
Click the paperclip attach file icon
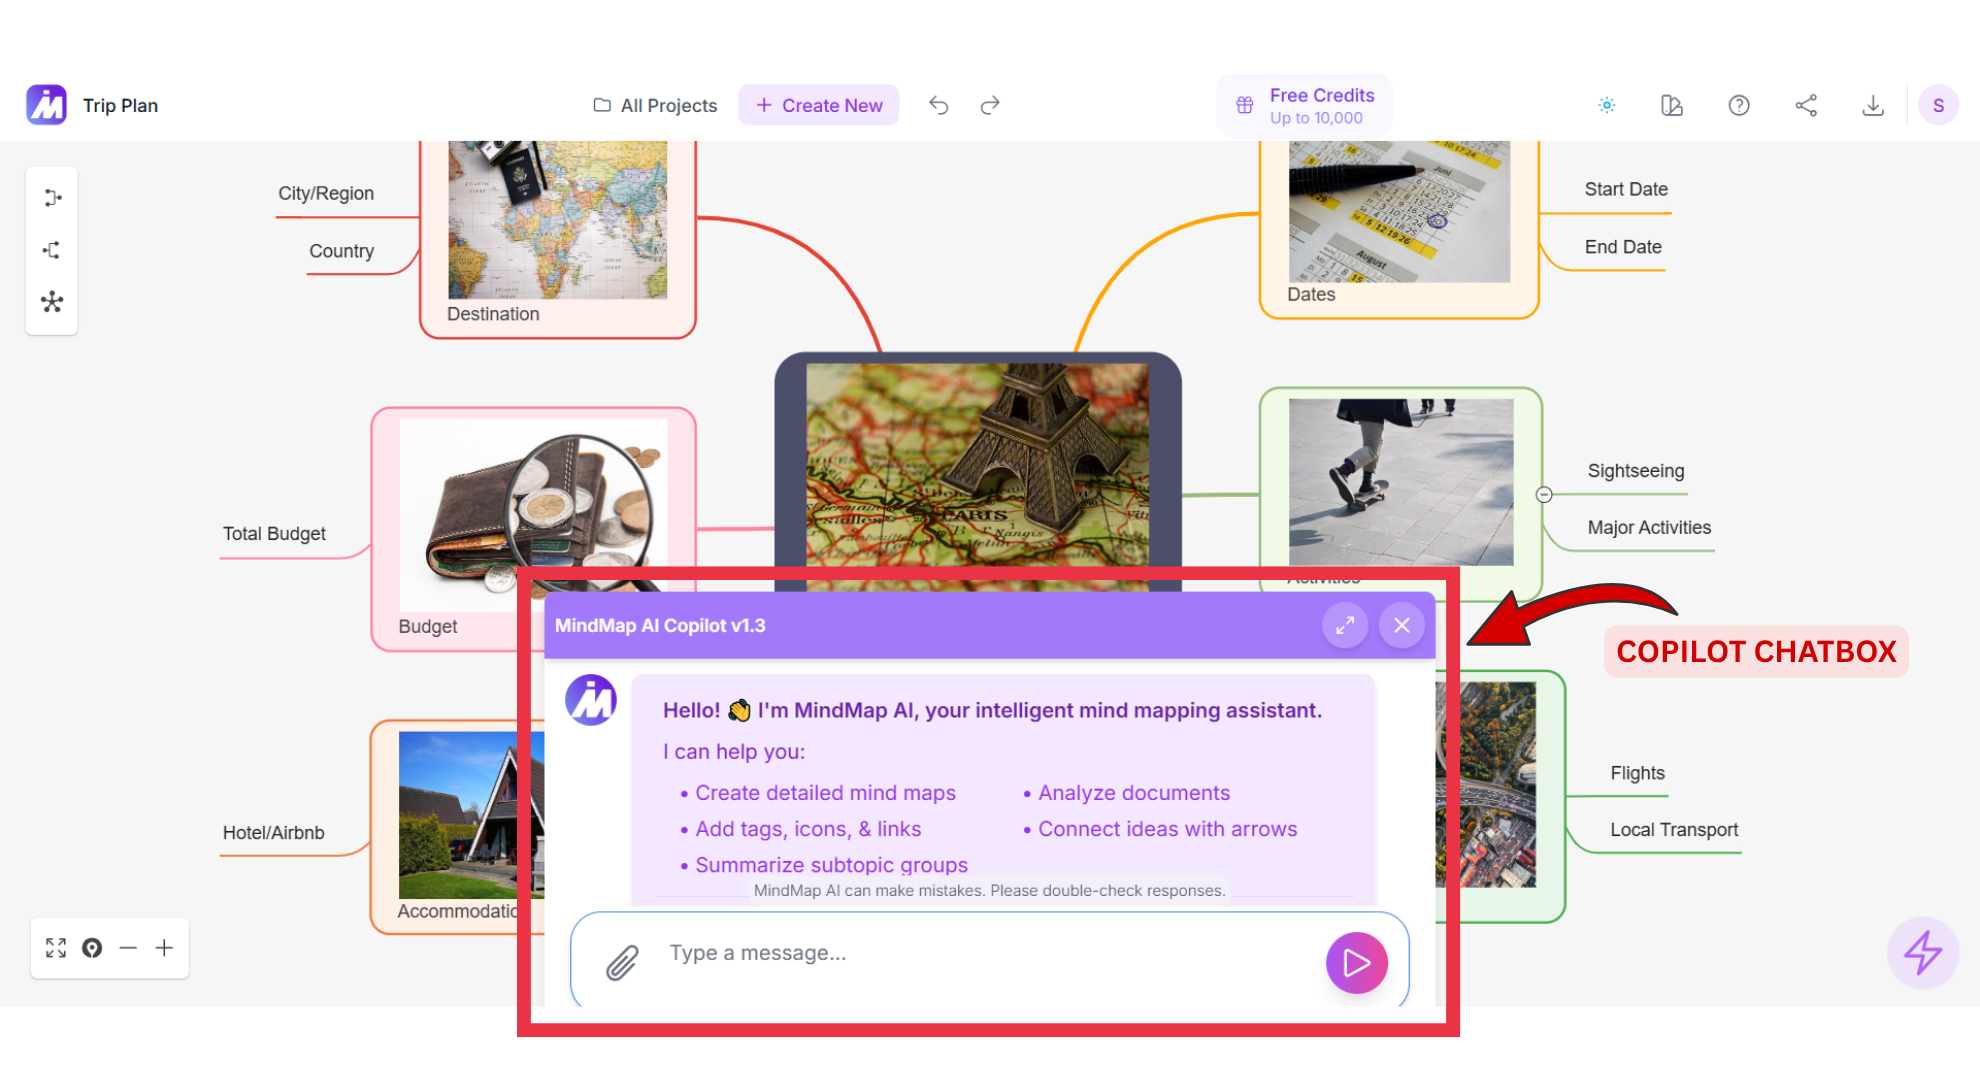622,963
